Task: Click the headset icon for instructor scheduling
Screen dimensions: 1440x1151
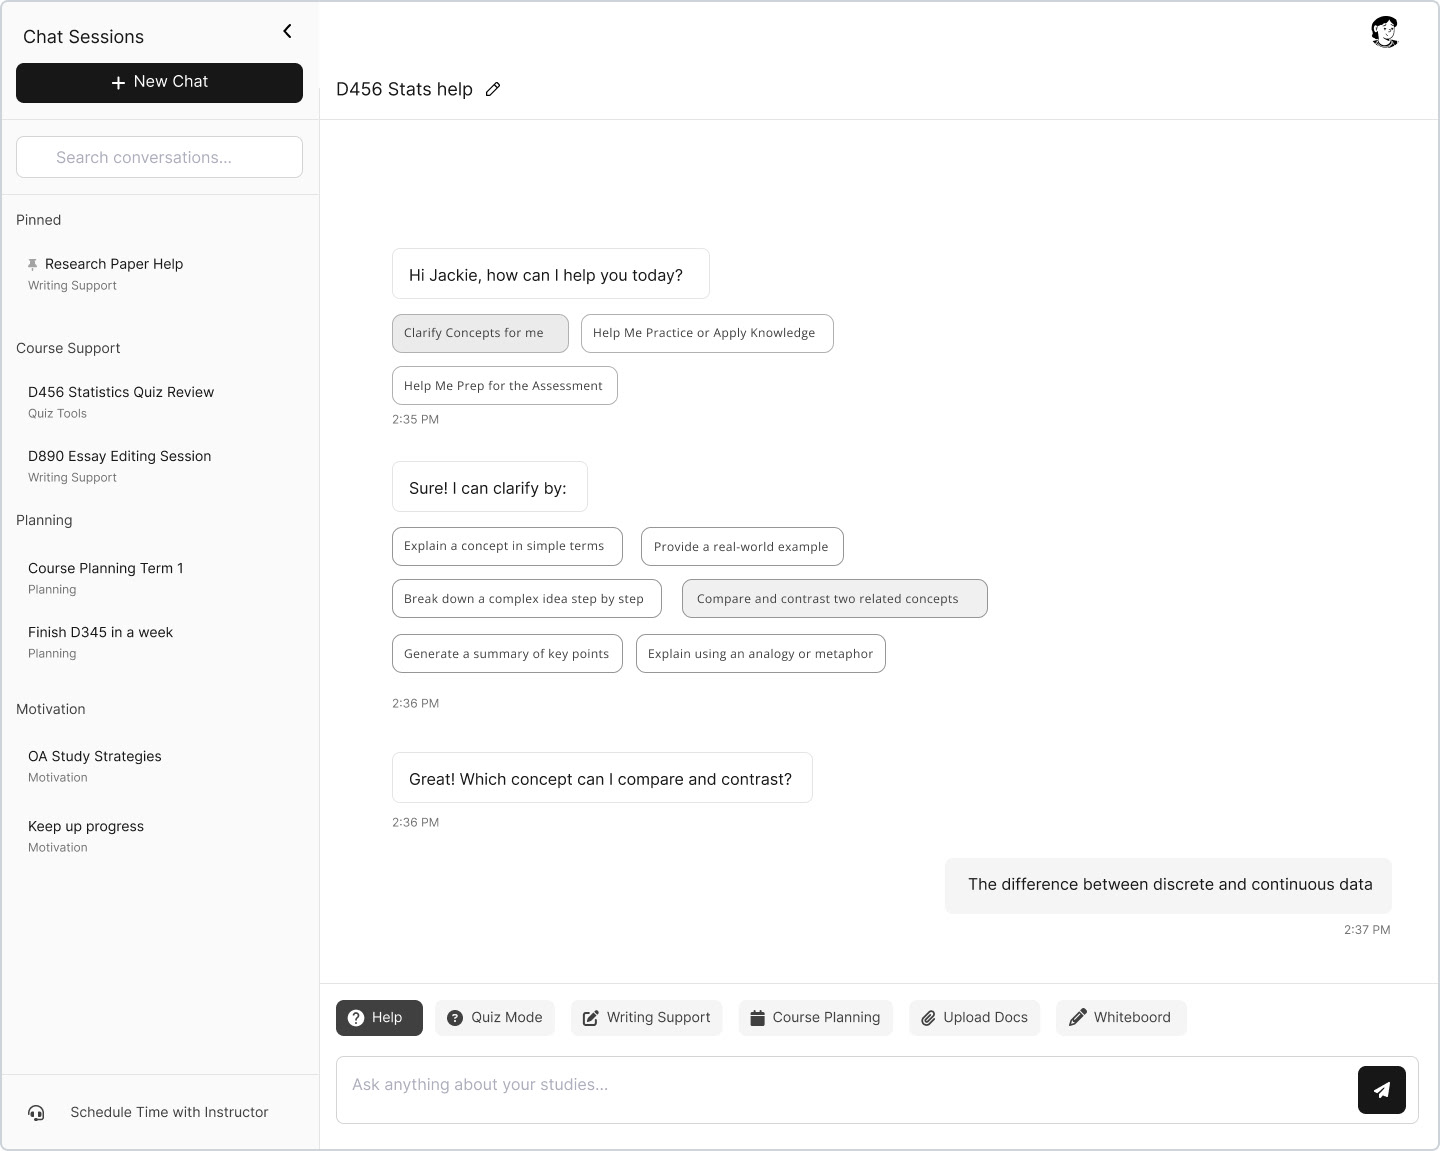Action: click(37, 1113)
